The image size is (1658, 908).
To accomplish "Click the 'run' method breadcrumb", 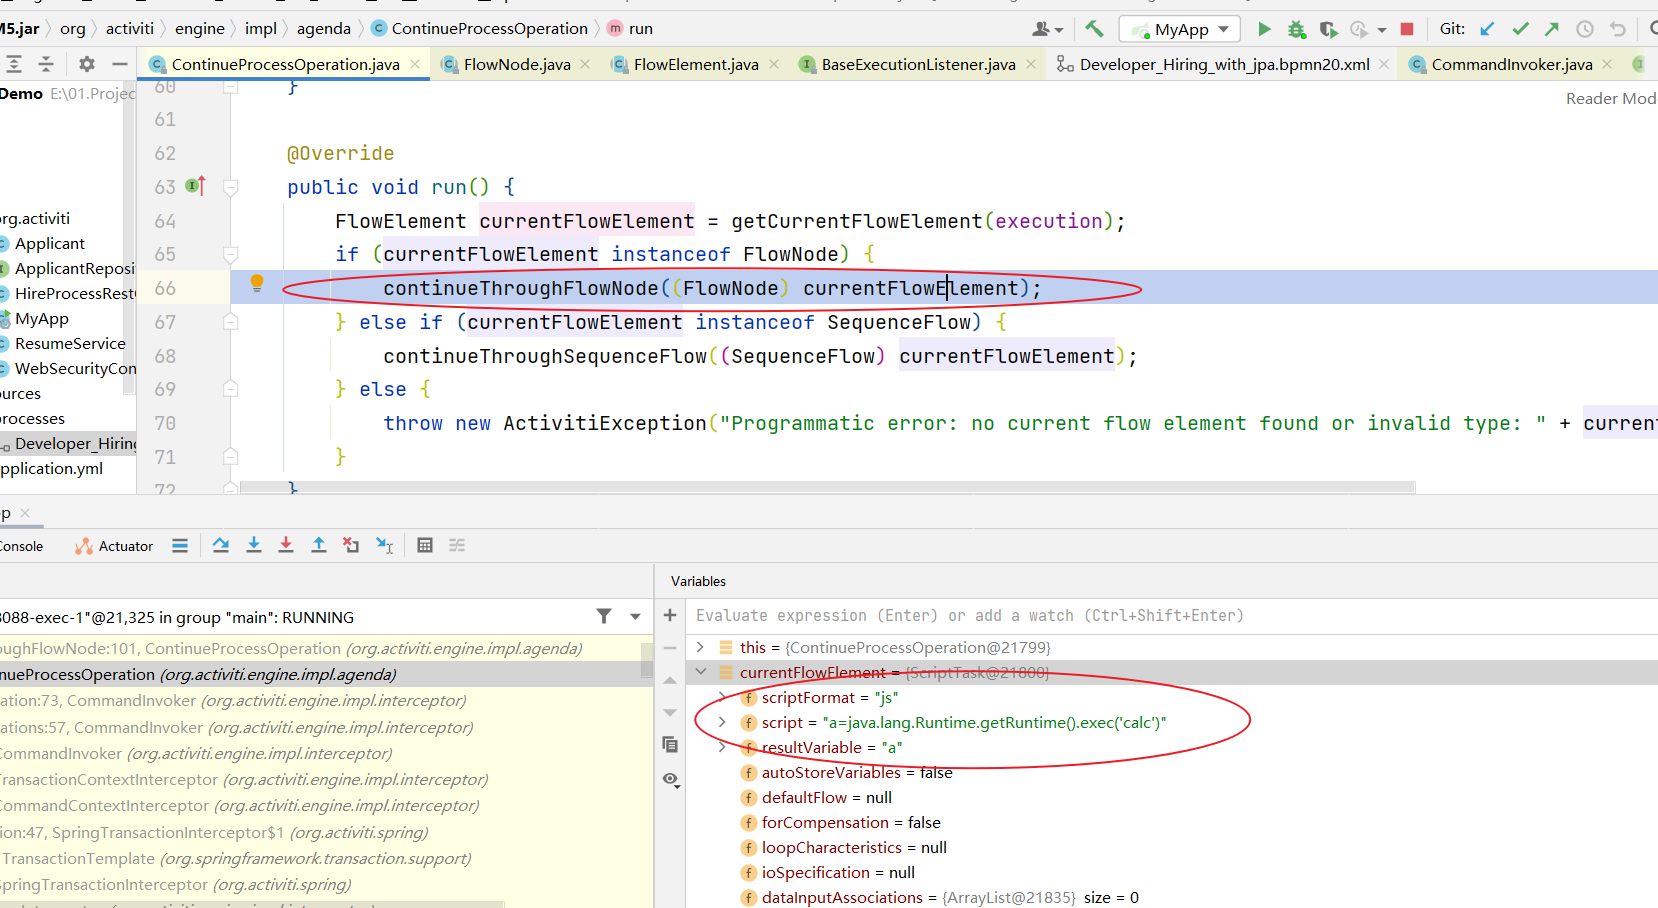I will [630, 28].
